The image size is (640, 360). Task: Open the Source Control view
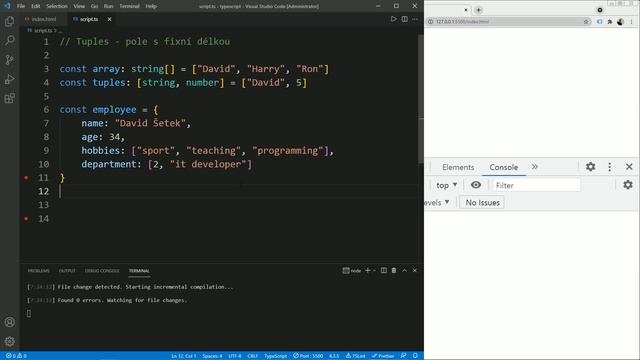tap(9, 60)
